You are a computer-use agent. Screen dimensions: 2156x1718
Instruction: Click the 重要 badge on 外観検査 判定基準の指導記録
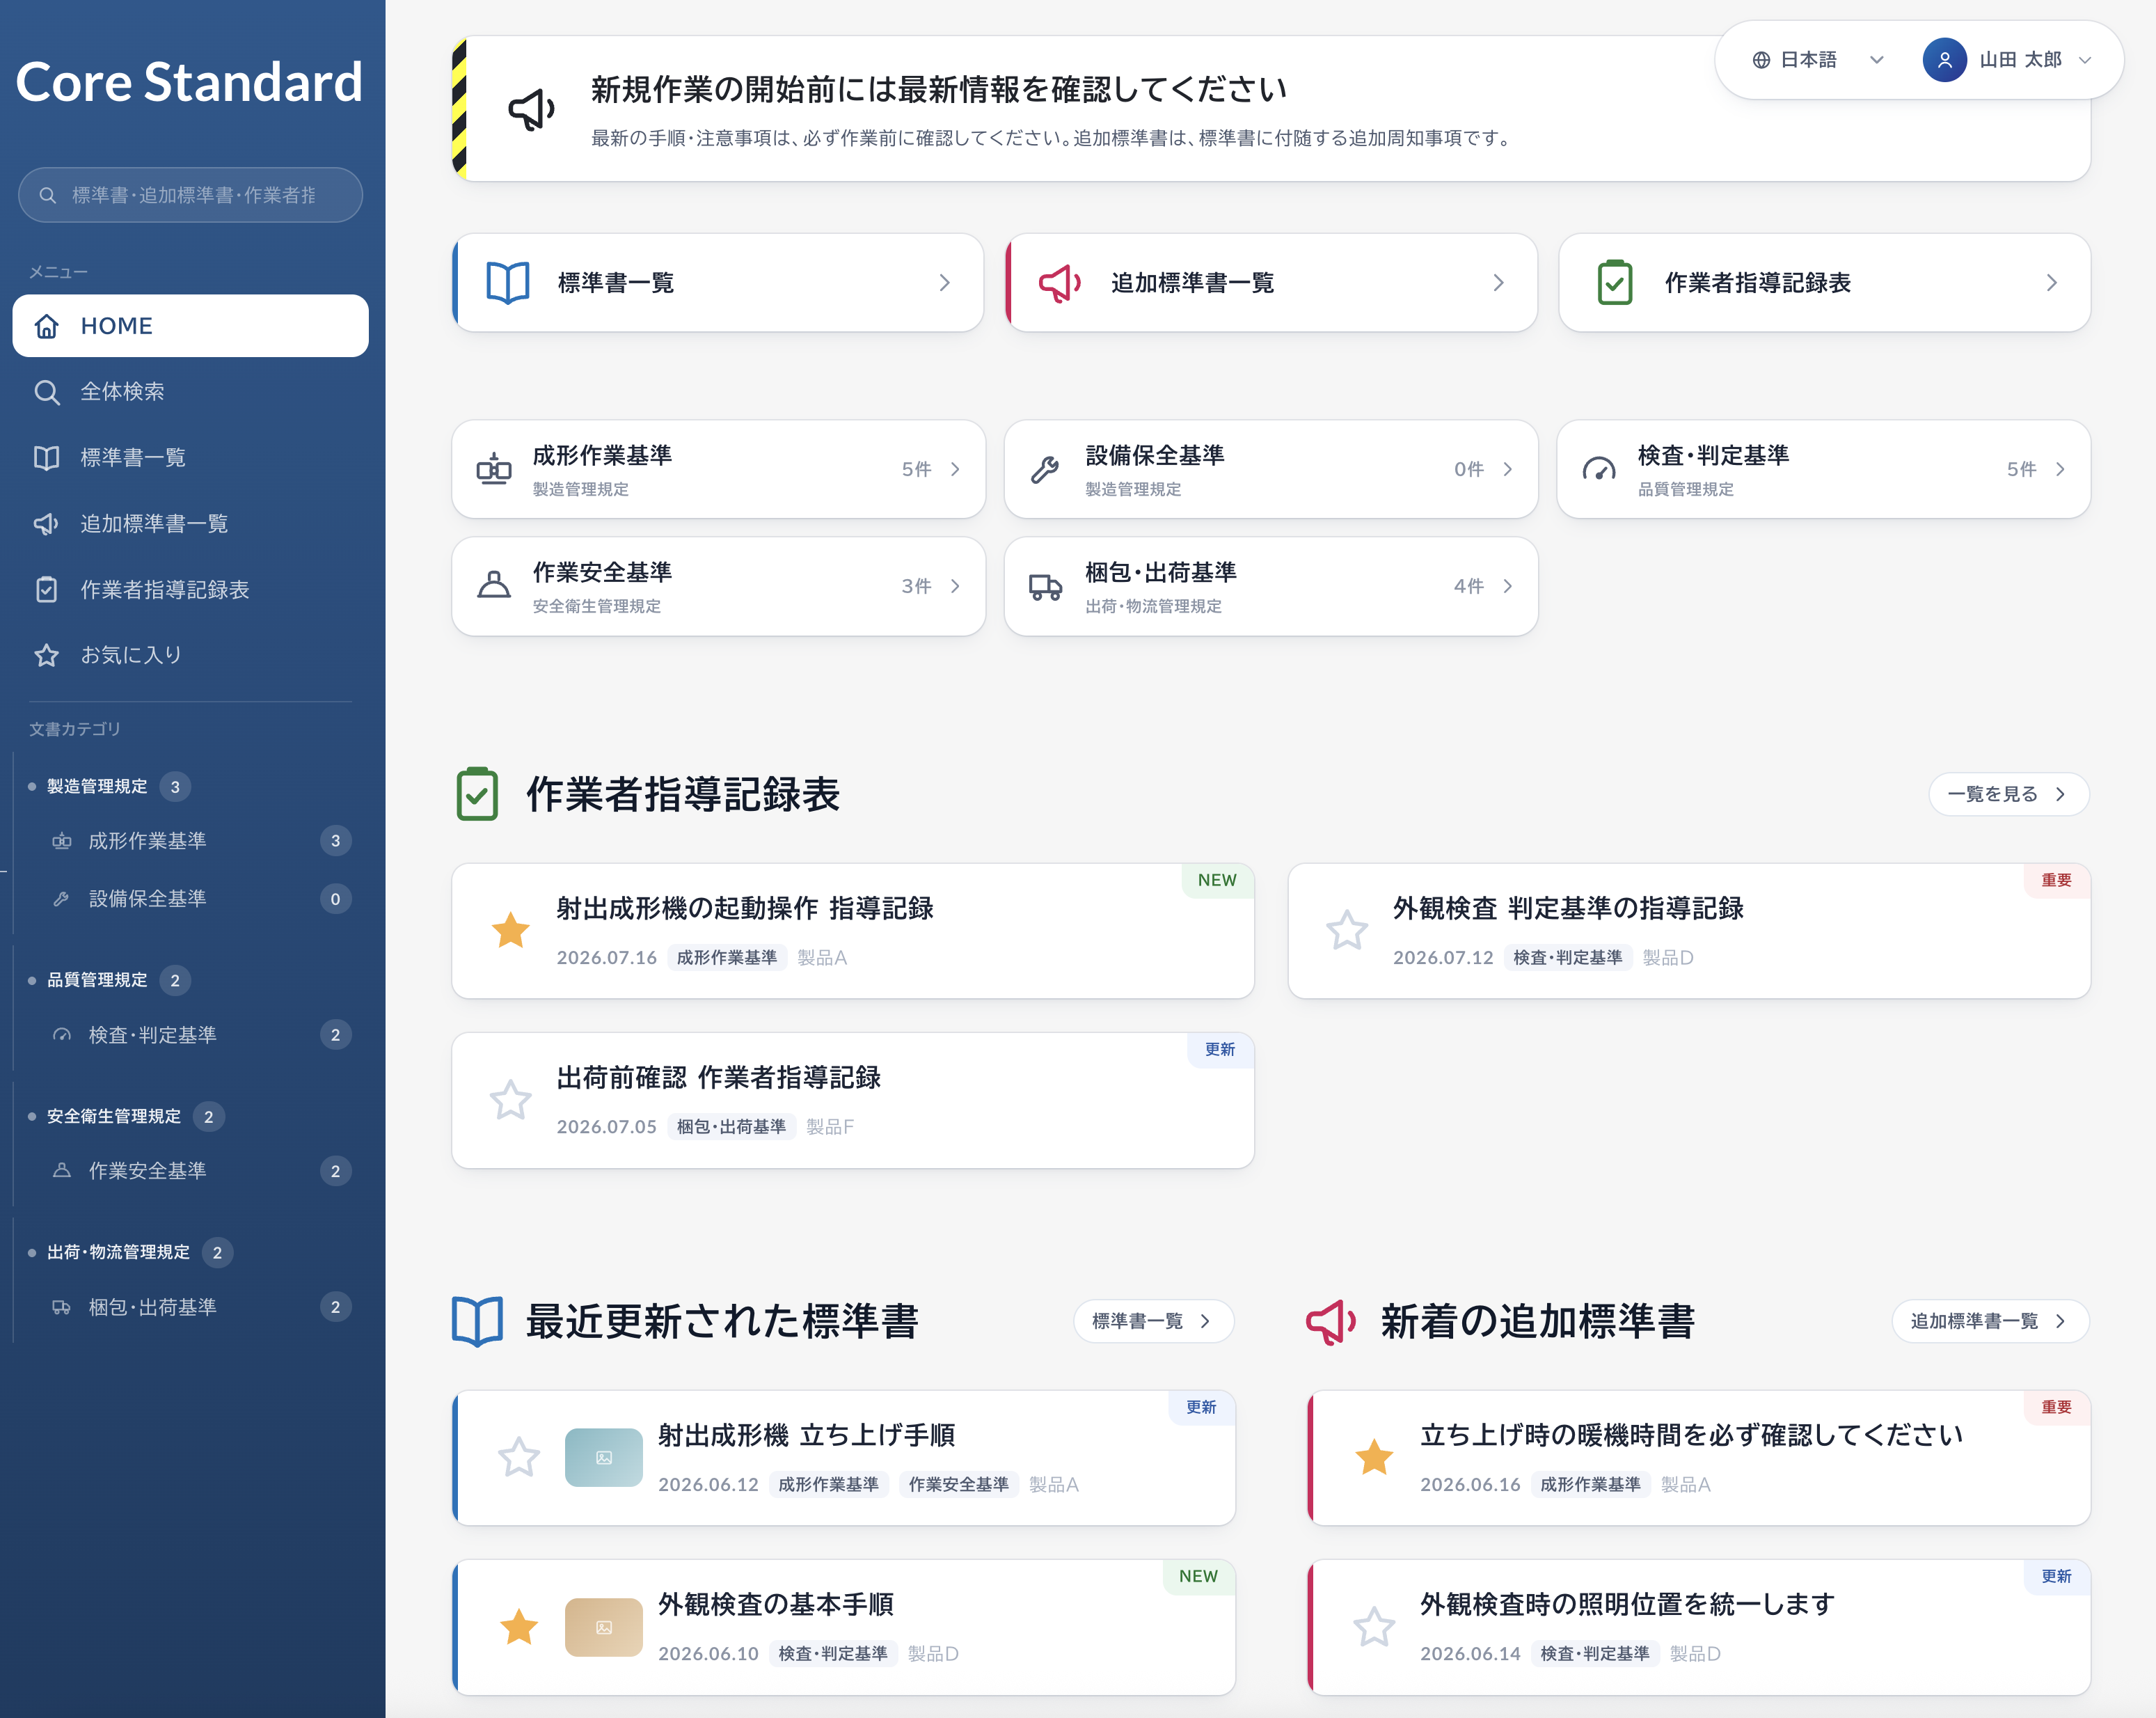click(2057, 880)
